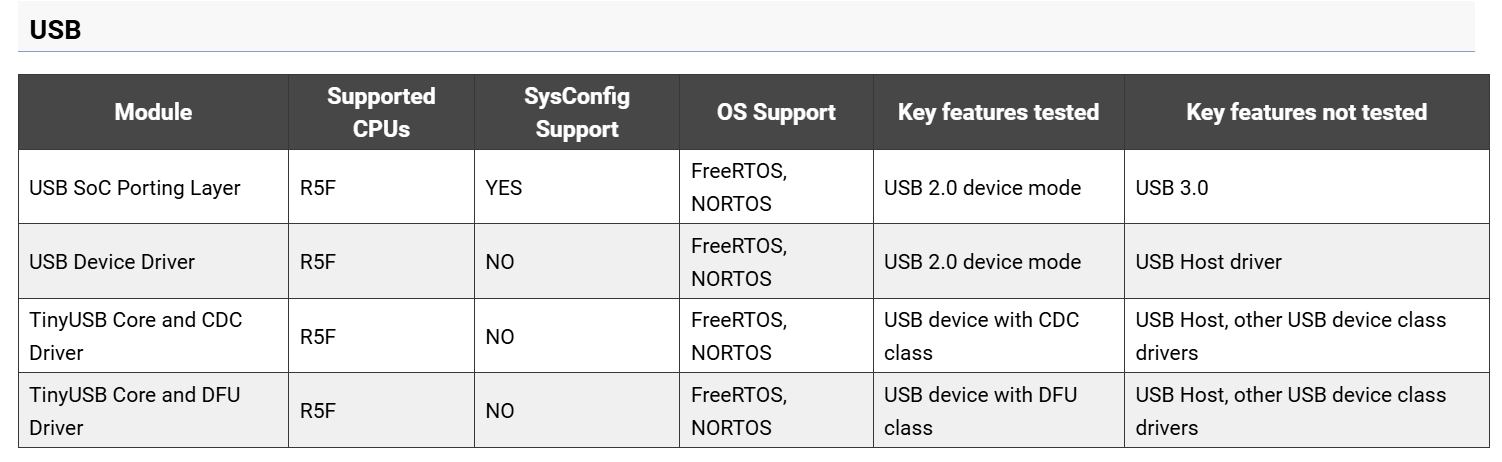Click the Key features not tested header
Screen dimensions: 1502x462
pos(1306,112)
